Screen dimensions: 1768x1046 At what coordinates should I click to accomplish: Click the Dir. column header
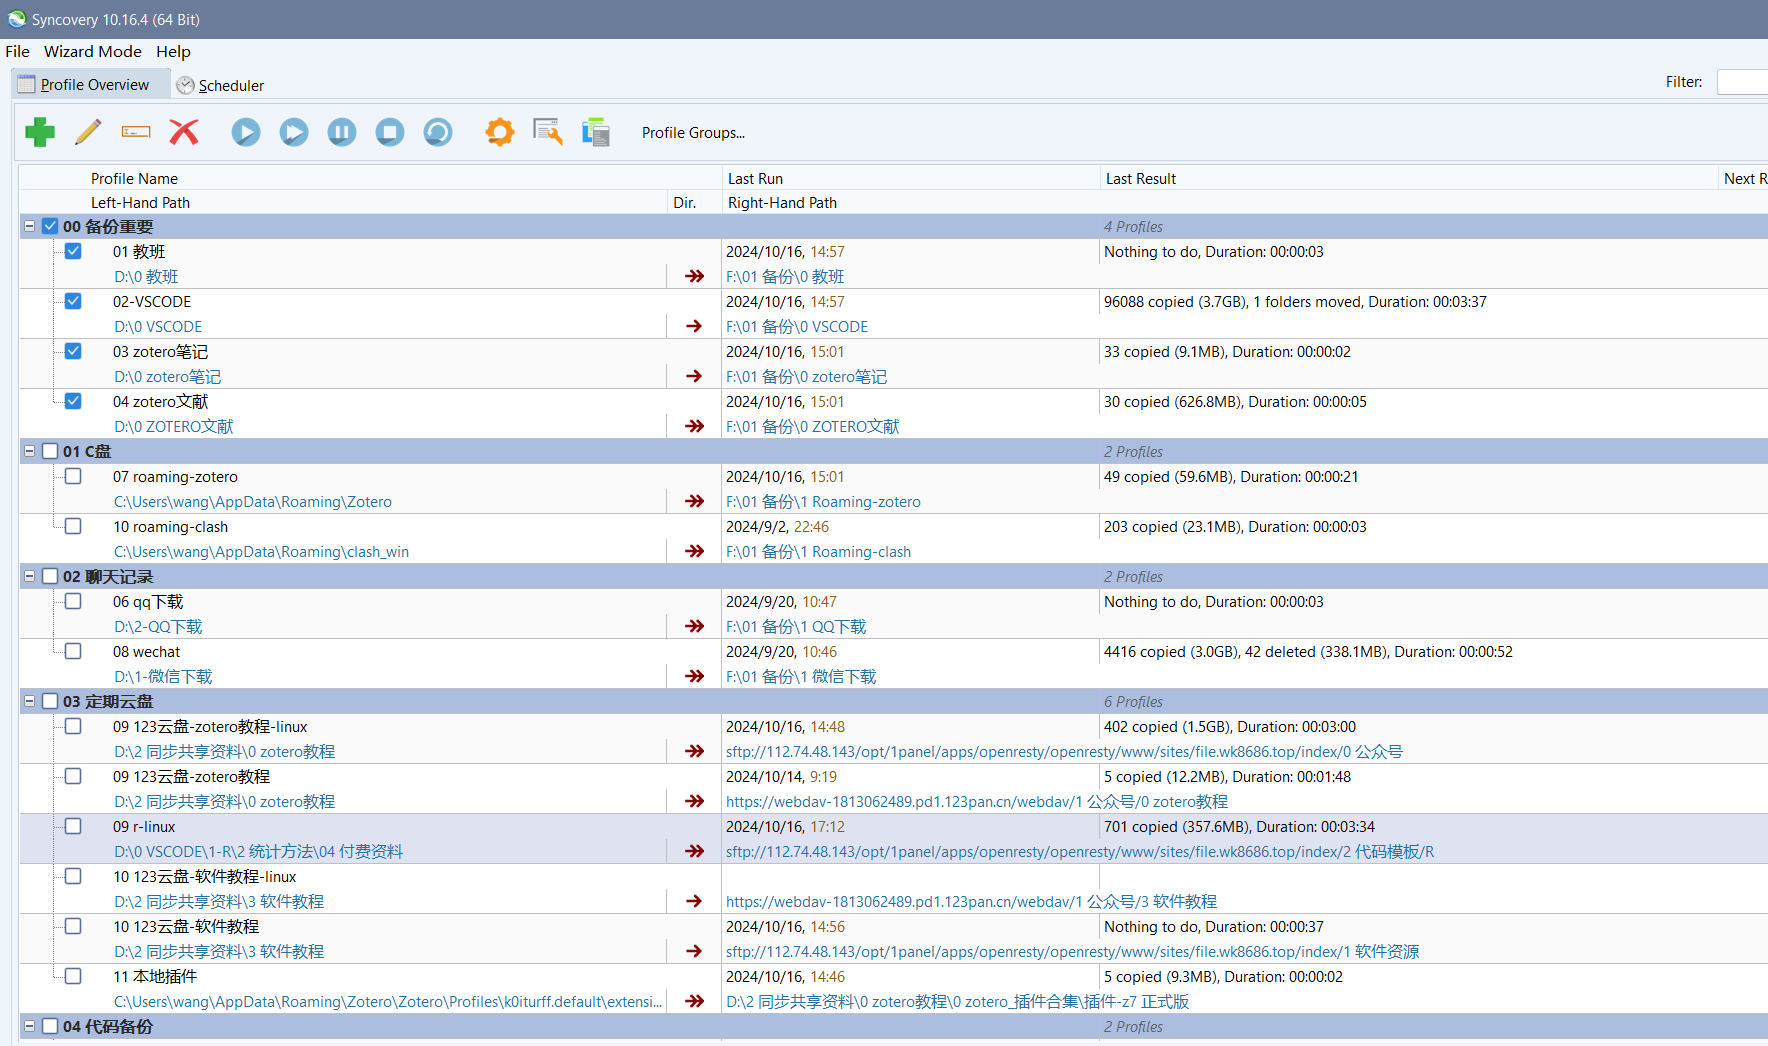(x=684, y=202)
